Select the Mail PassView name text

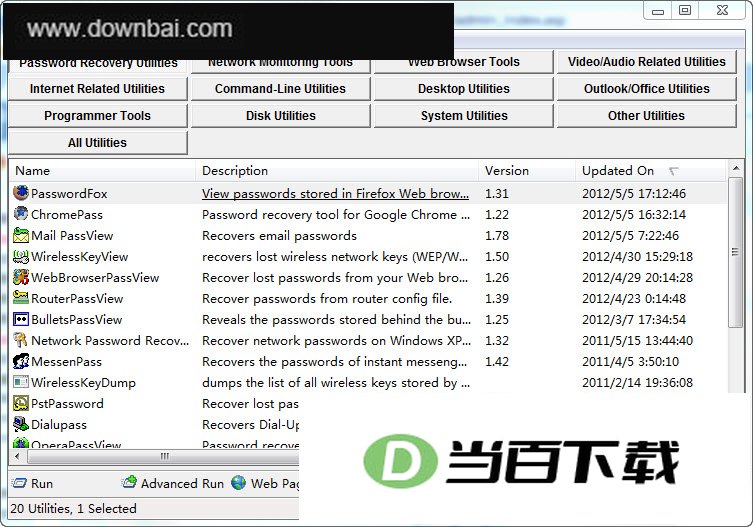[72, 236]
